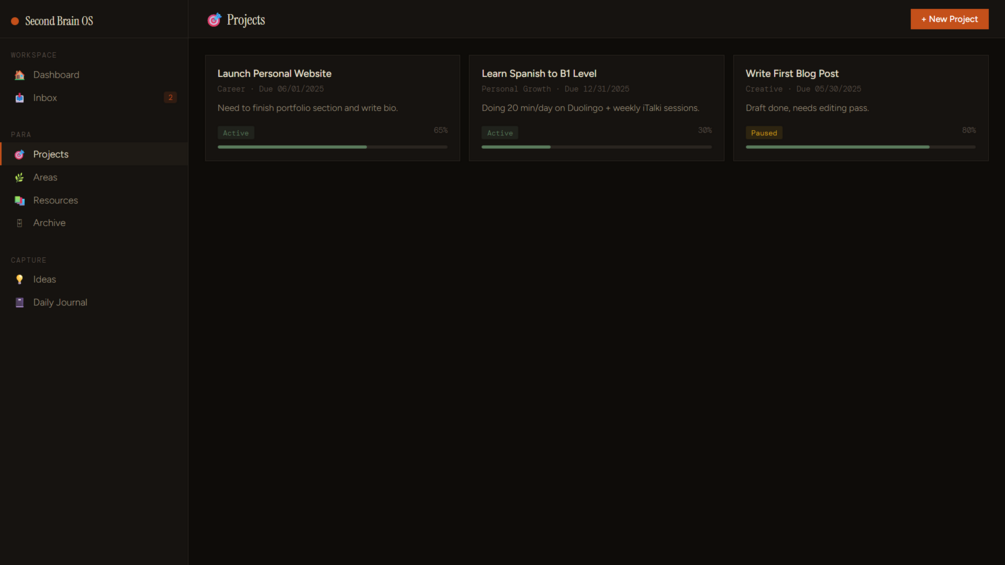
Task: Click the Areas plant icon
Action: [19, 177]
